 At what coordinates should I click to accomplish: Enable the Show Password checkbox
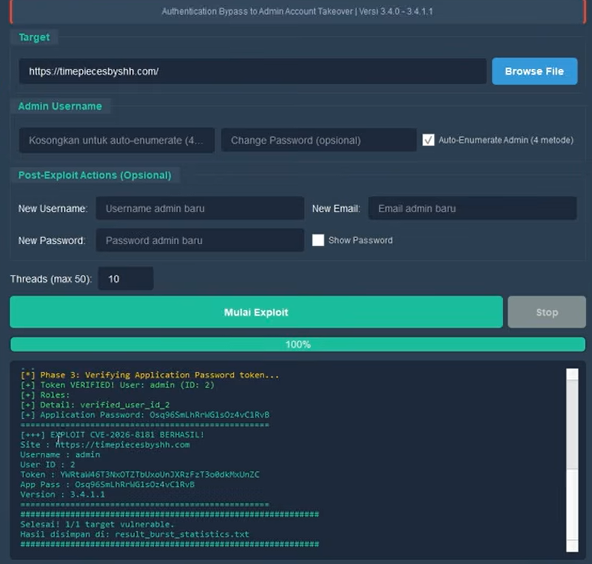point(318,240)
